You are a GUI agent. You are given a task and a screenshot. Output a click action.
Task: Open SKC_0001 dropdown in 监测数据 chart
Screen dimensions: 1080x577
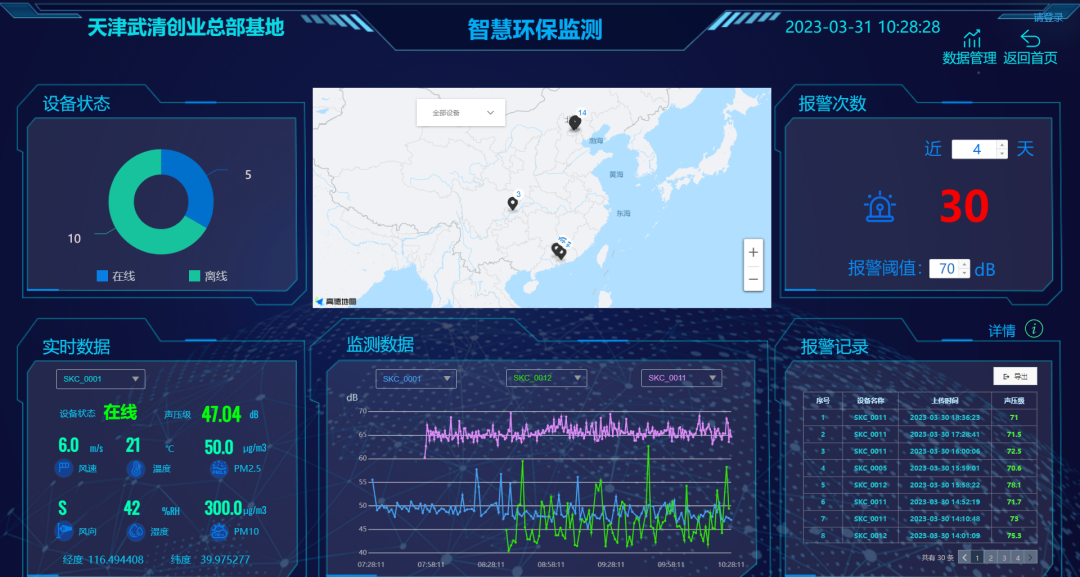point(416,379)
